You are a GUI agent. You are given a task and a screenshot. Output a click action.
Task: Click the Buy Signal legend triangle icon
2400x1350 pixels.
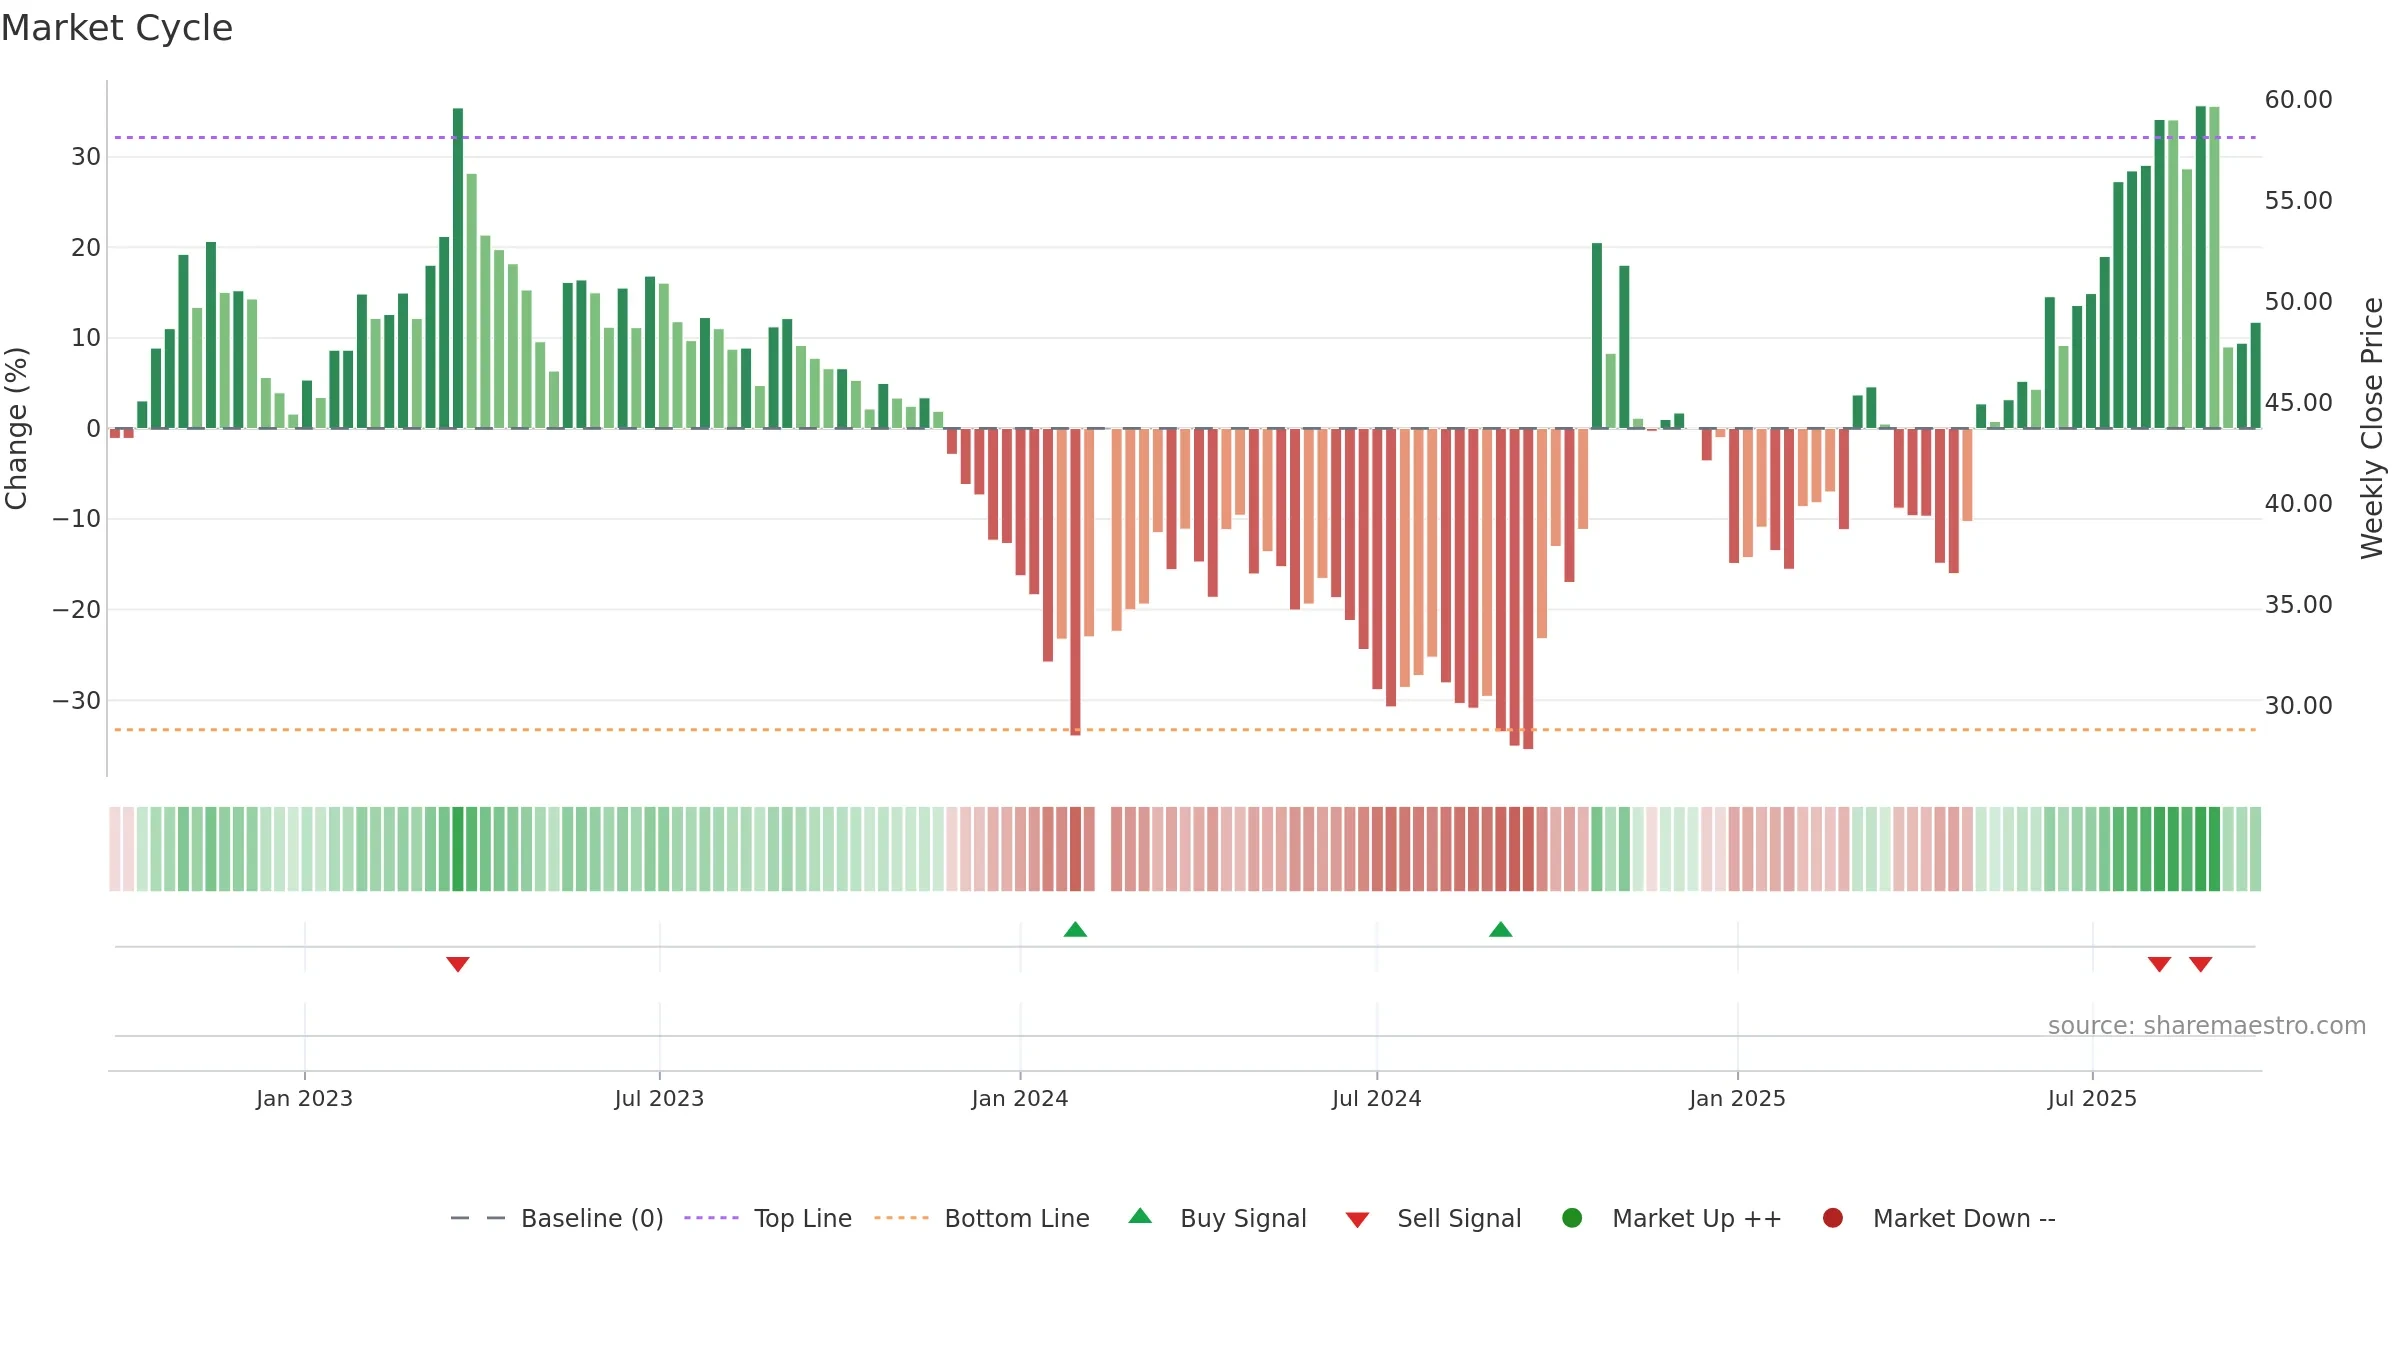[x=1140, y=1216]
